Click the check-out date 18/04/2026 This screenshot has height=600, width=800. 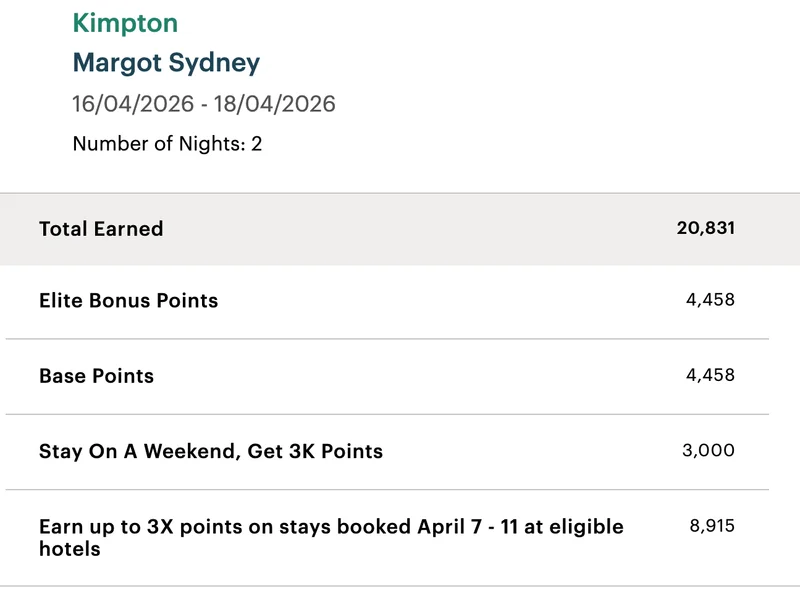[x=274, y=104]
